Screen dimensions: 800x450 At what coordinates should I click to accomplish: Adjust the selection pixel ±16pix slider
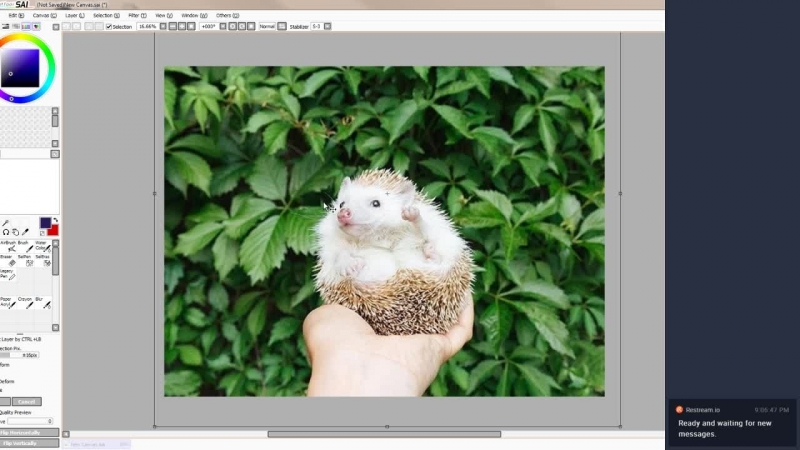[x=19, y=355]
